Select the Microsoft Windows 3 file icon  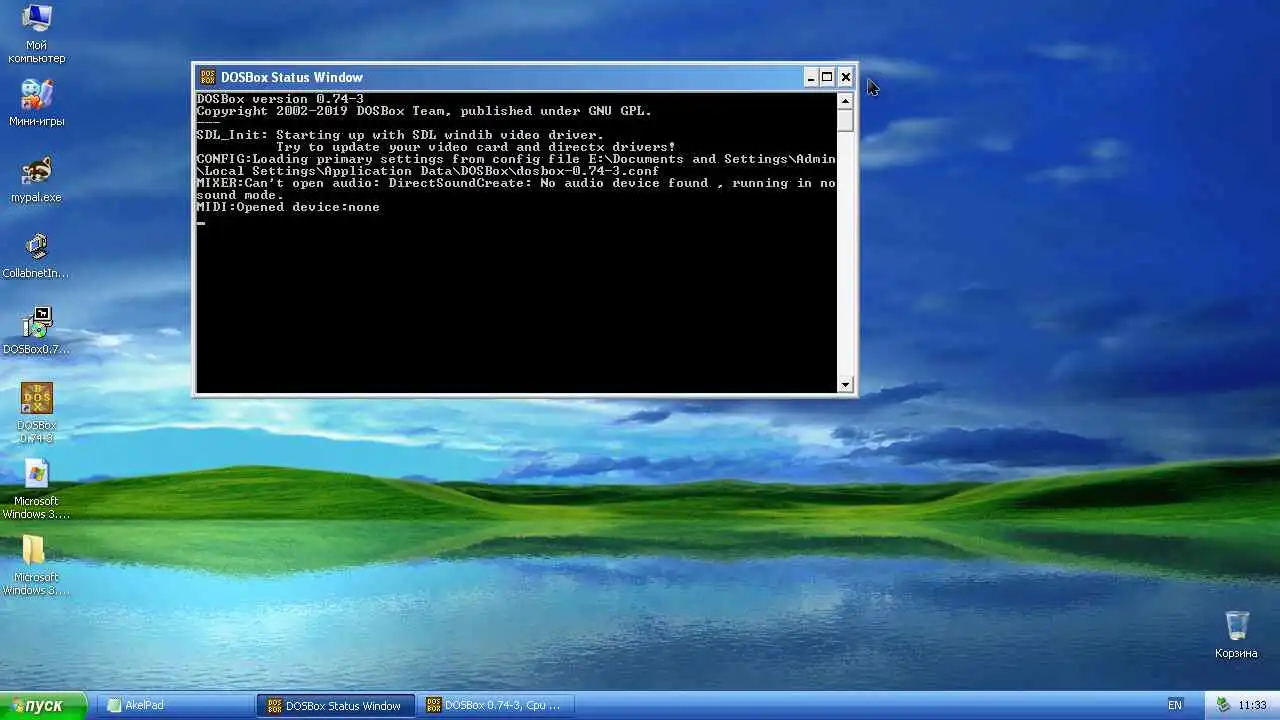37,489
